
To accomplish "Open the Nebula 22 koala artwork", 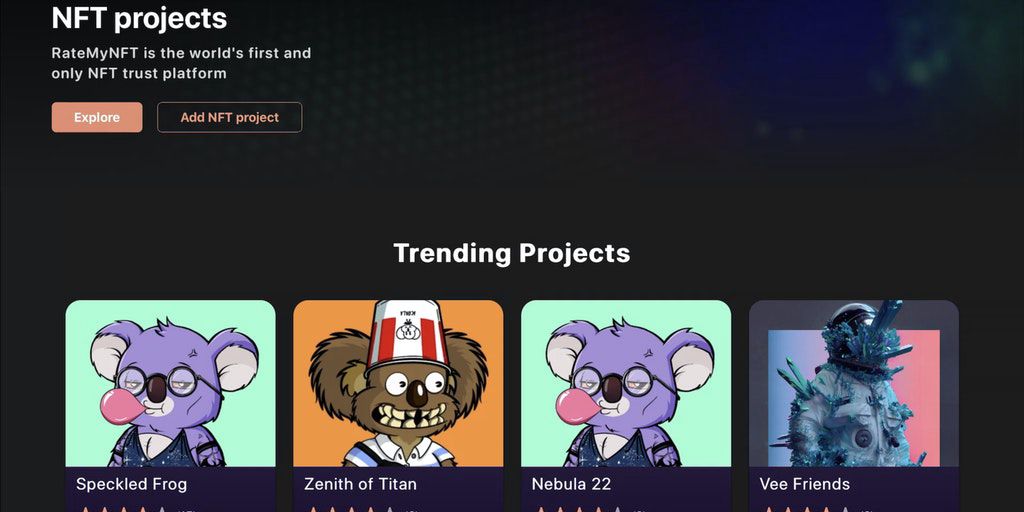I will pos(626,383).
